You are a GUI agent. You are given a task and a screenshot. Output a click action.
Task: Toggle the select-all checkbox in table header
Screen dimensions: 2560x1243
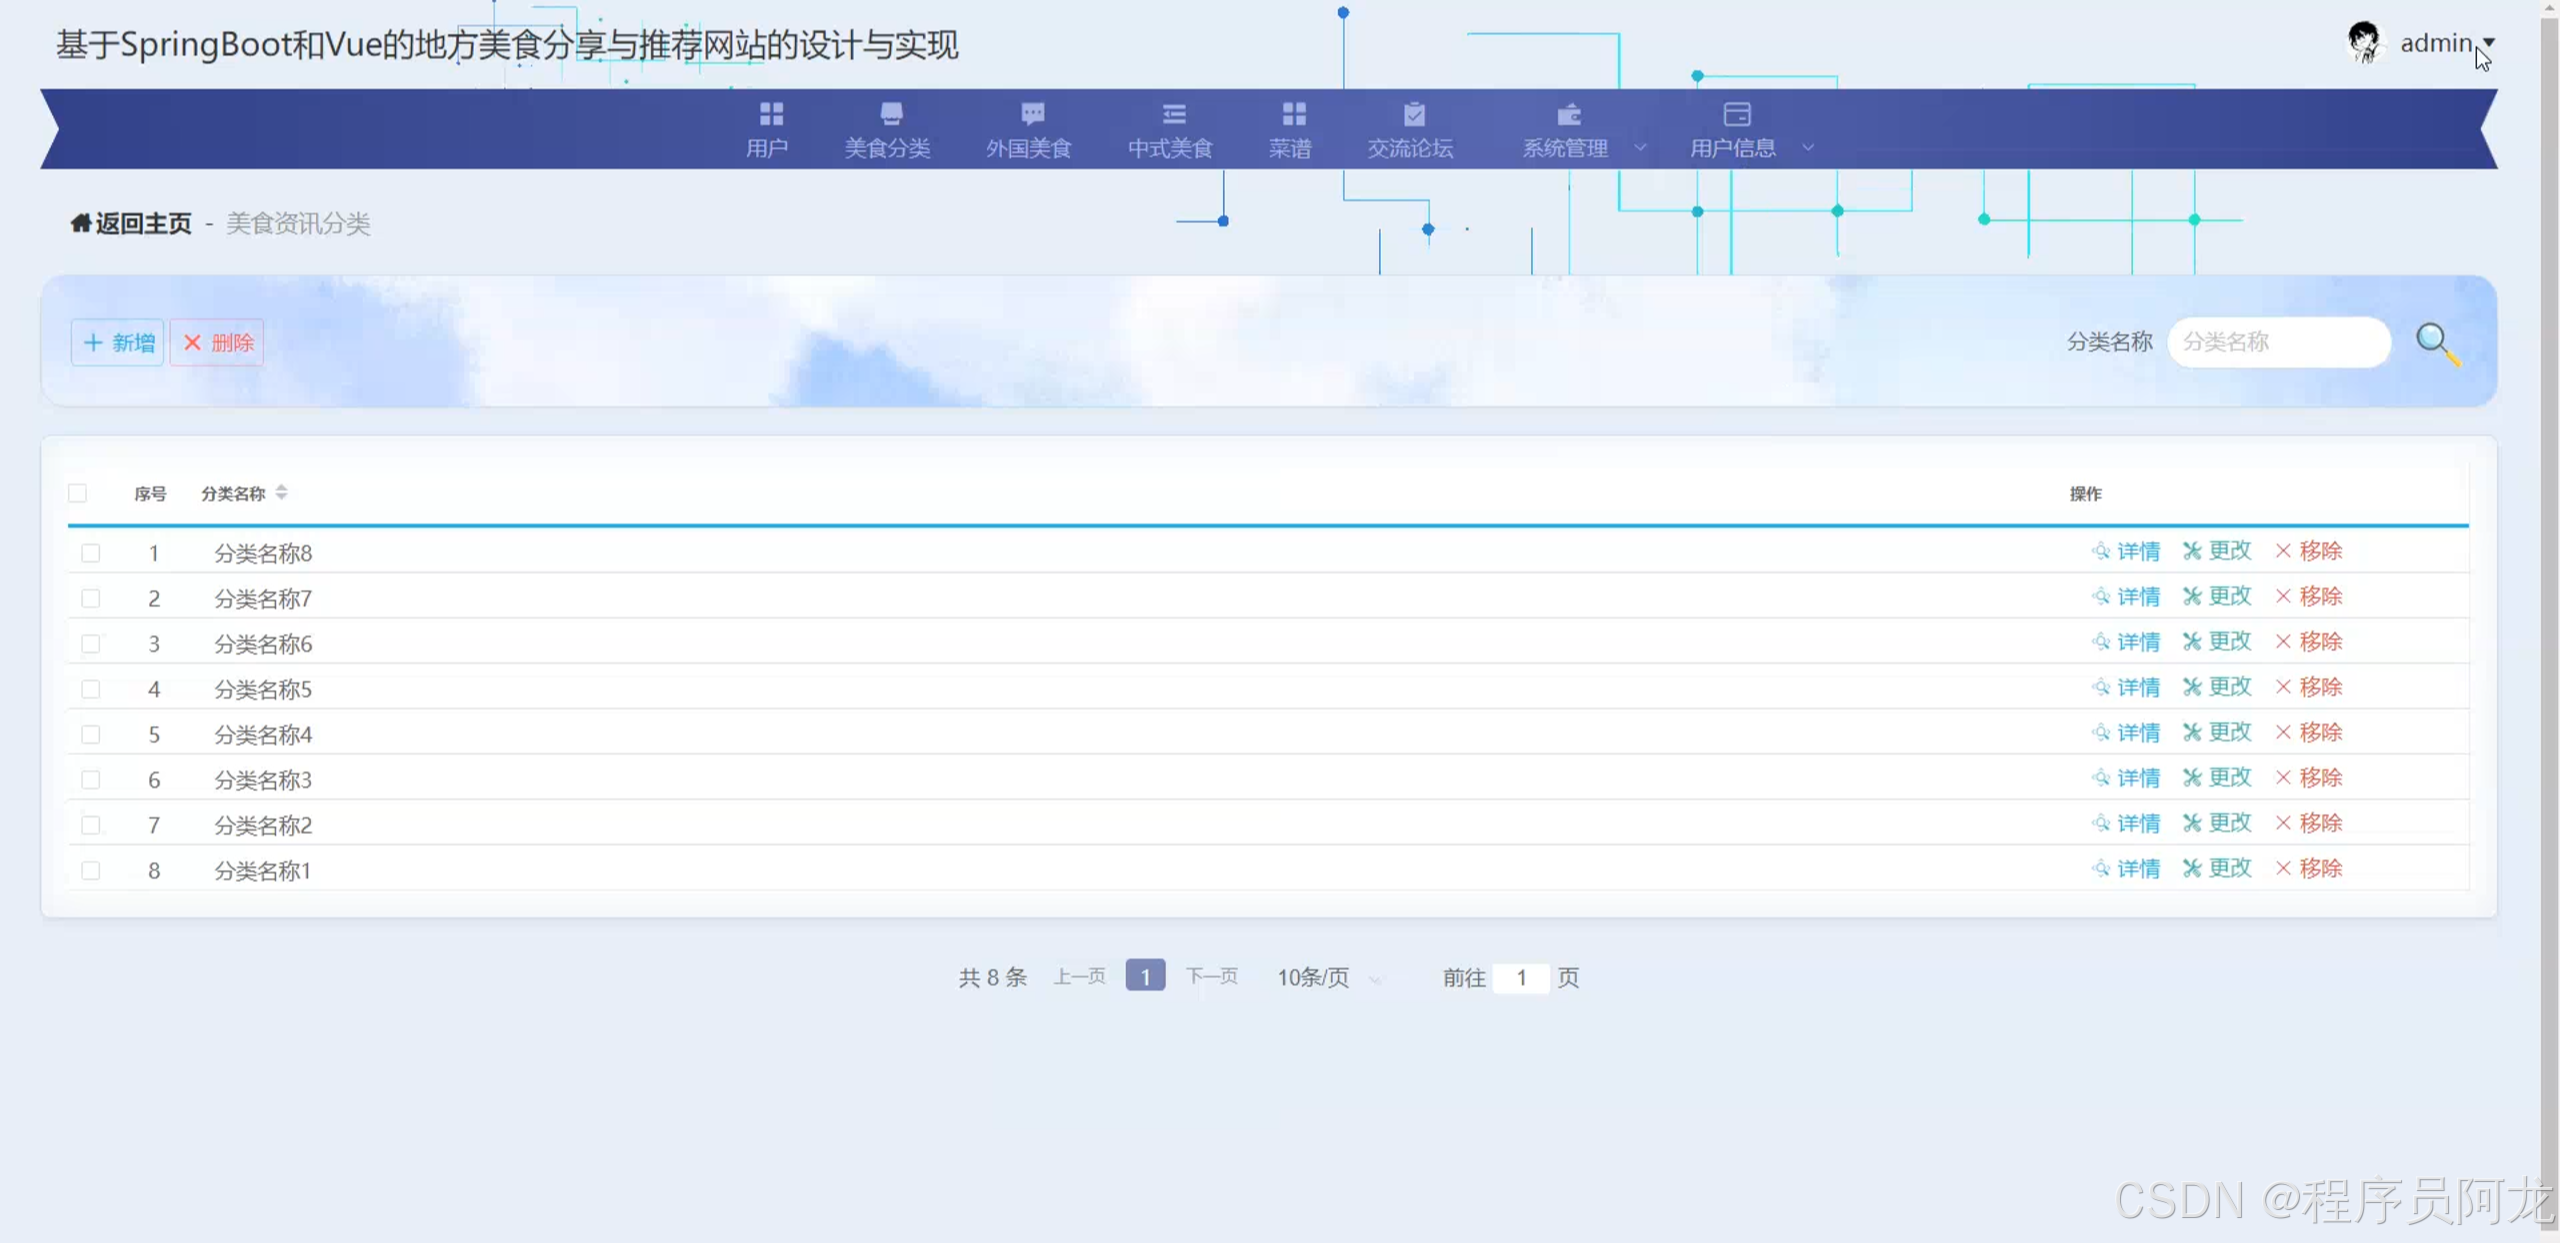78,493
